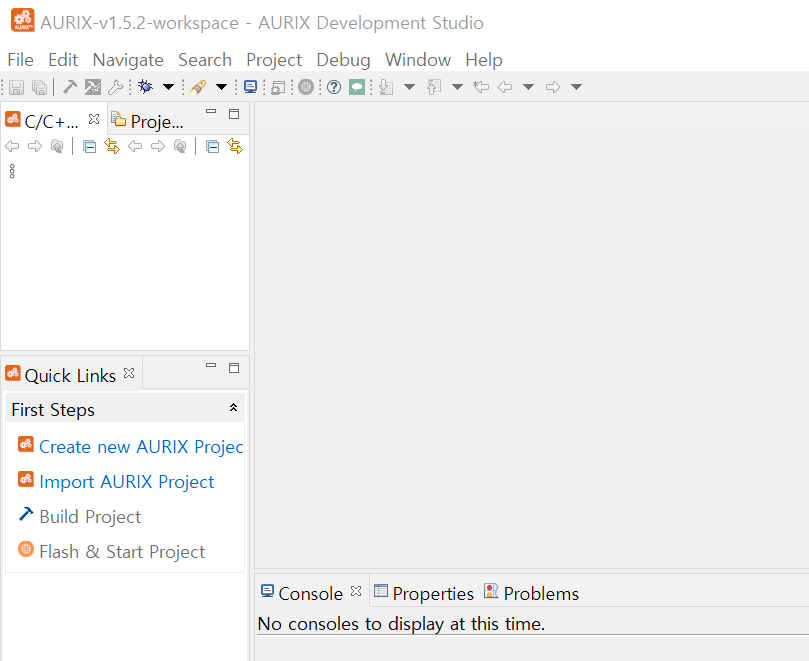Viewport: 809px width, 661px height.
Task: Open the Navigate menu
Action: point(128,60)
